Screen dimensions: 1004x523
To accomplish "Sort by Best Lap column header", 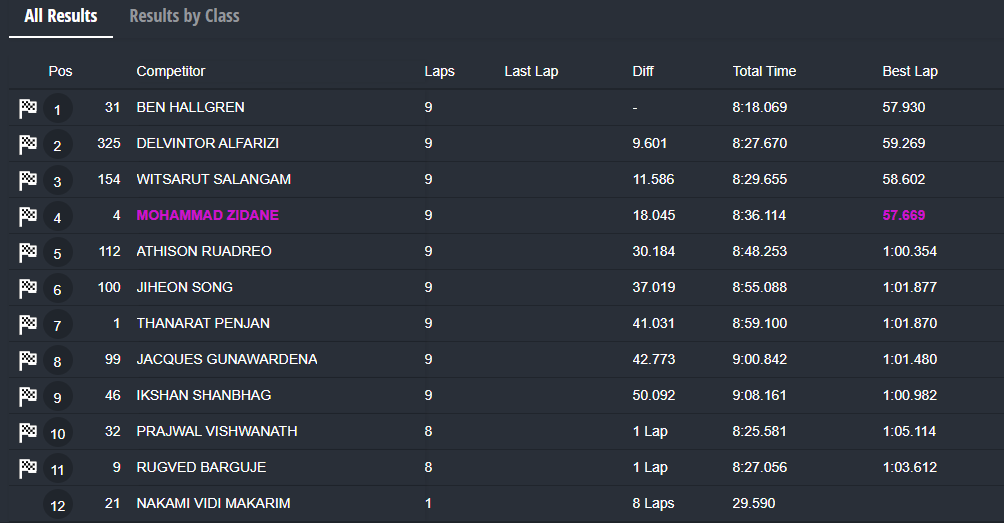I will tap(909, 71).
